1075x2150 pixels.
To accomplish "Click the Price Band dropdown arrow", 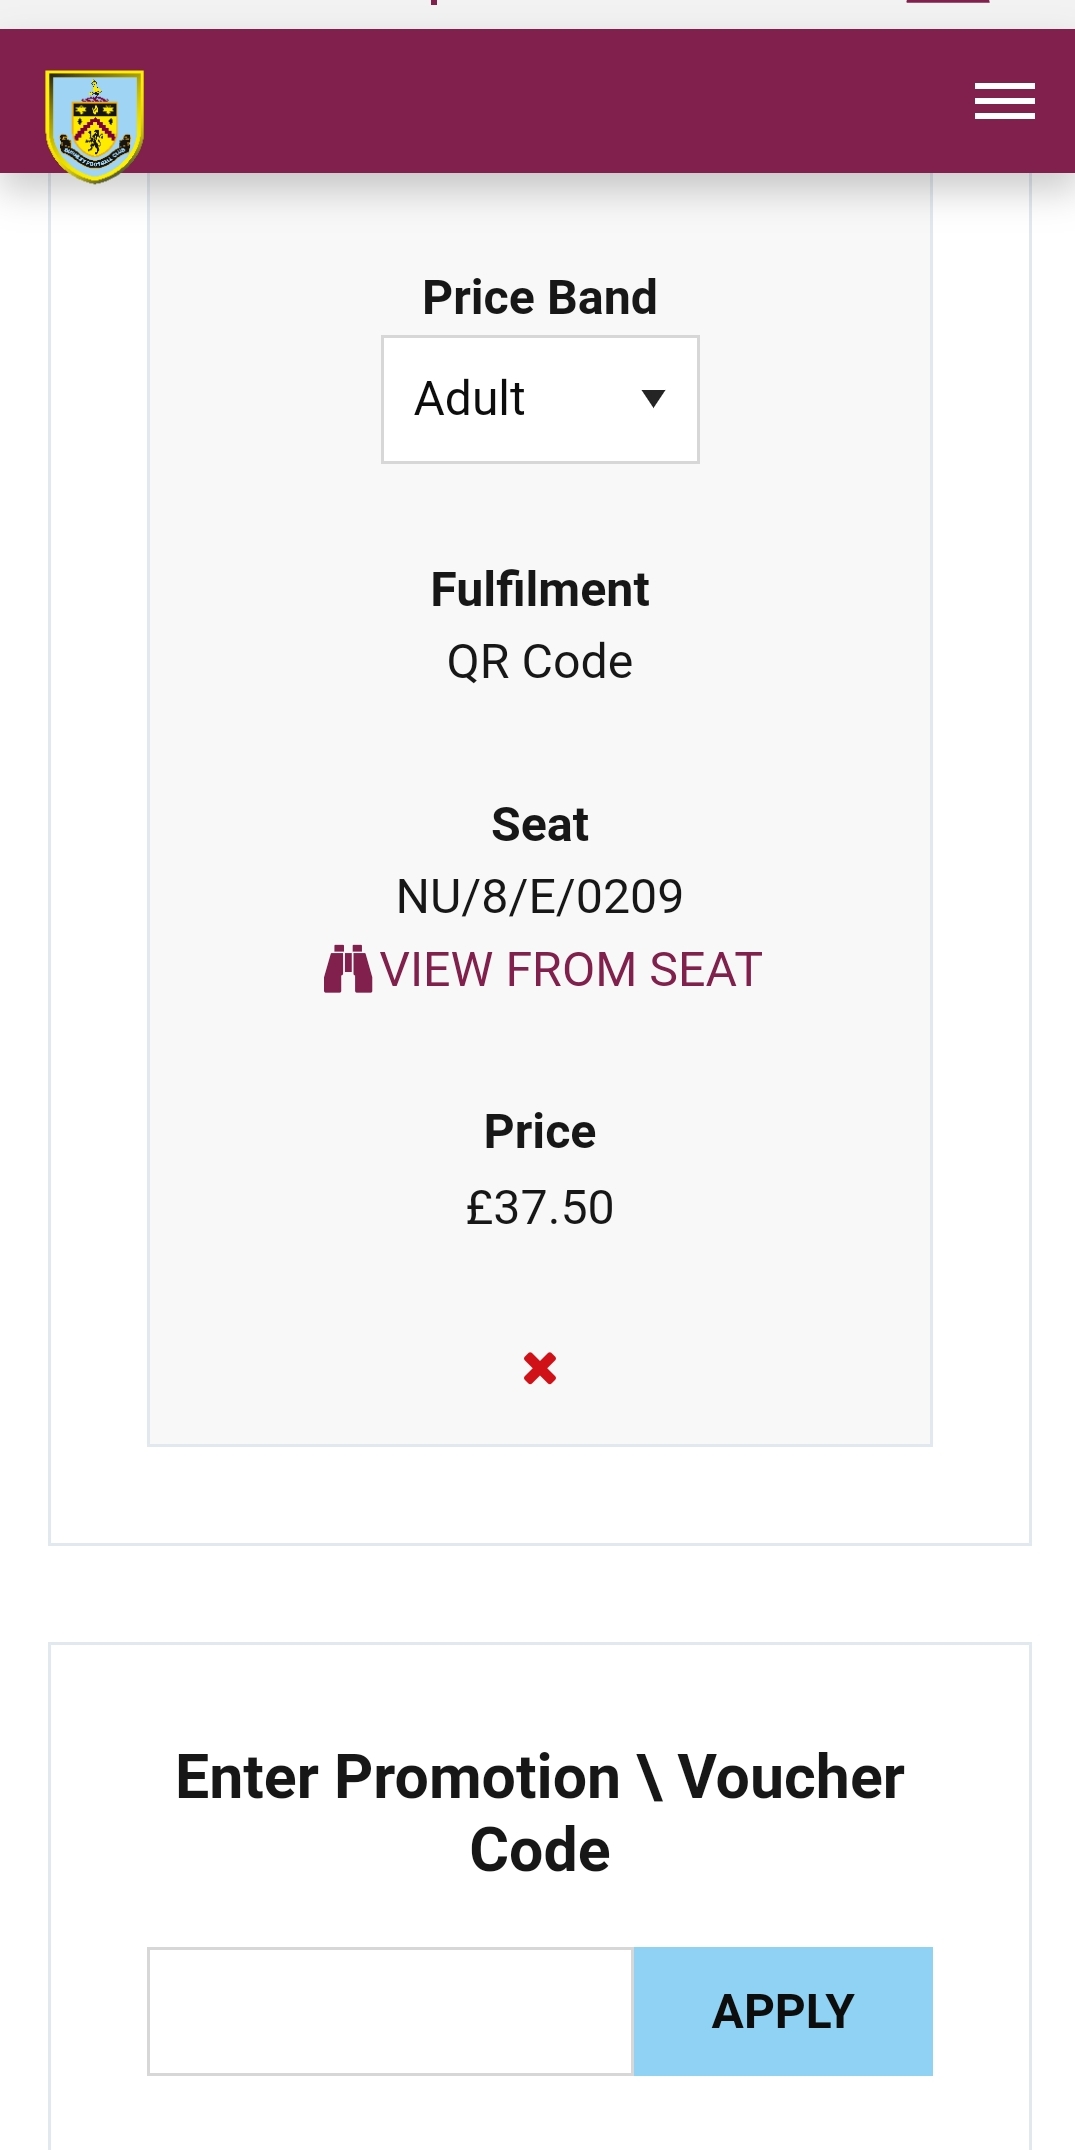I will coord(653,399).
